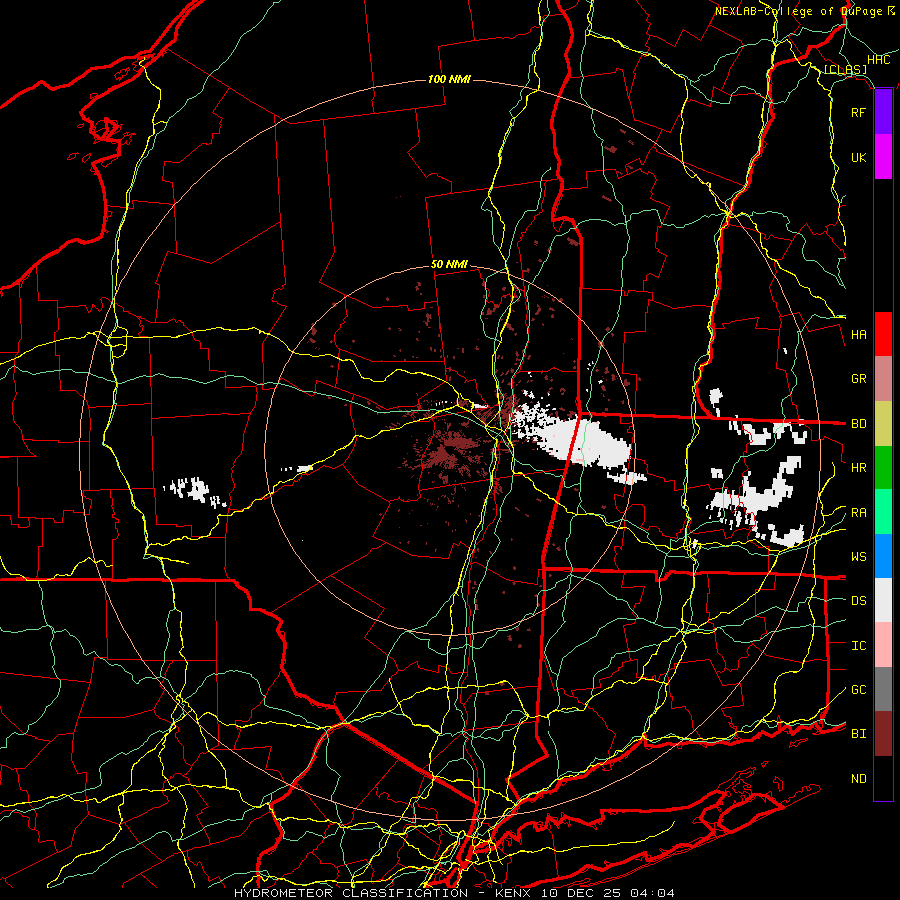Click the DS white legend swatch
The image size is (900, 900).
[883, 600]
